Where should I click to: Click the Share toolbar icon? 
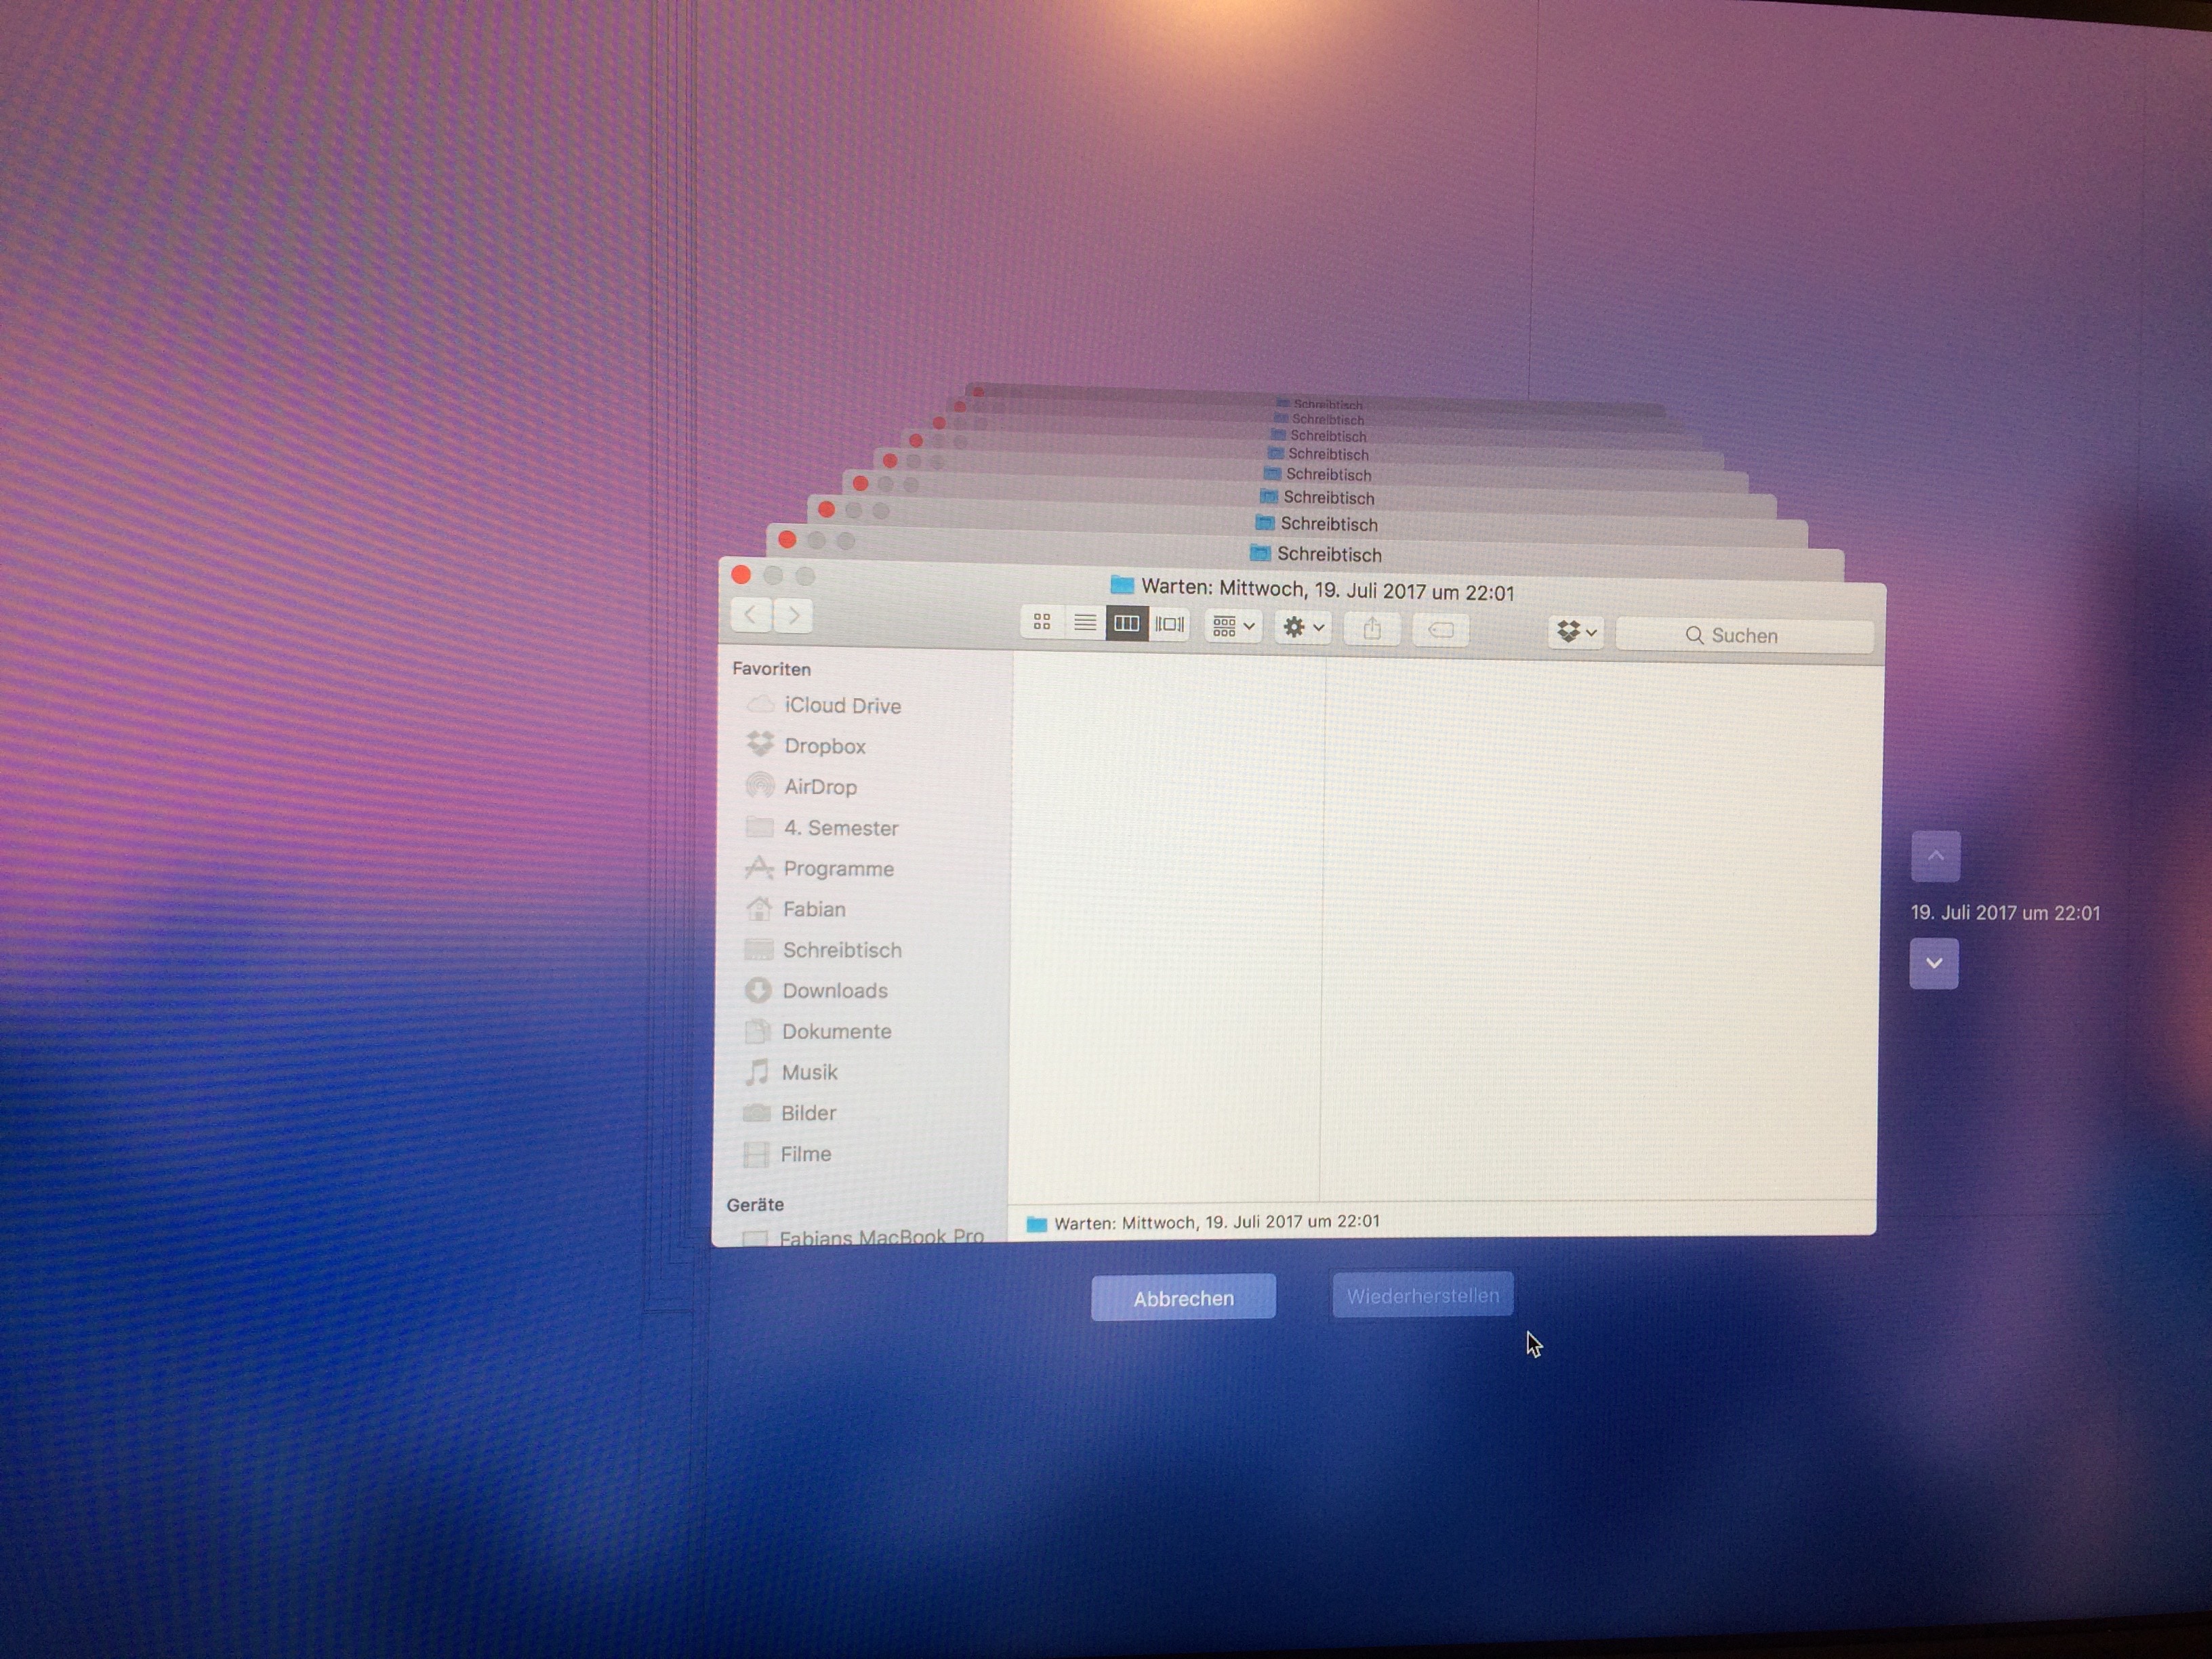(x=1371, y=629)
